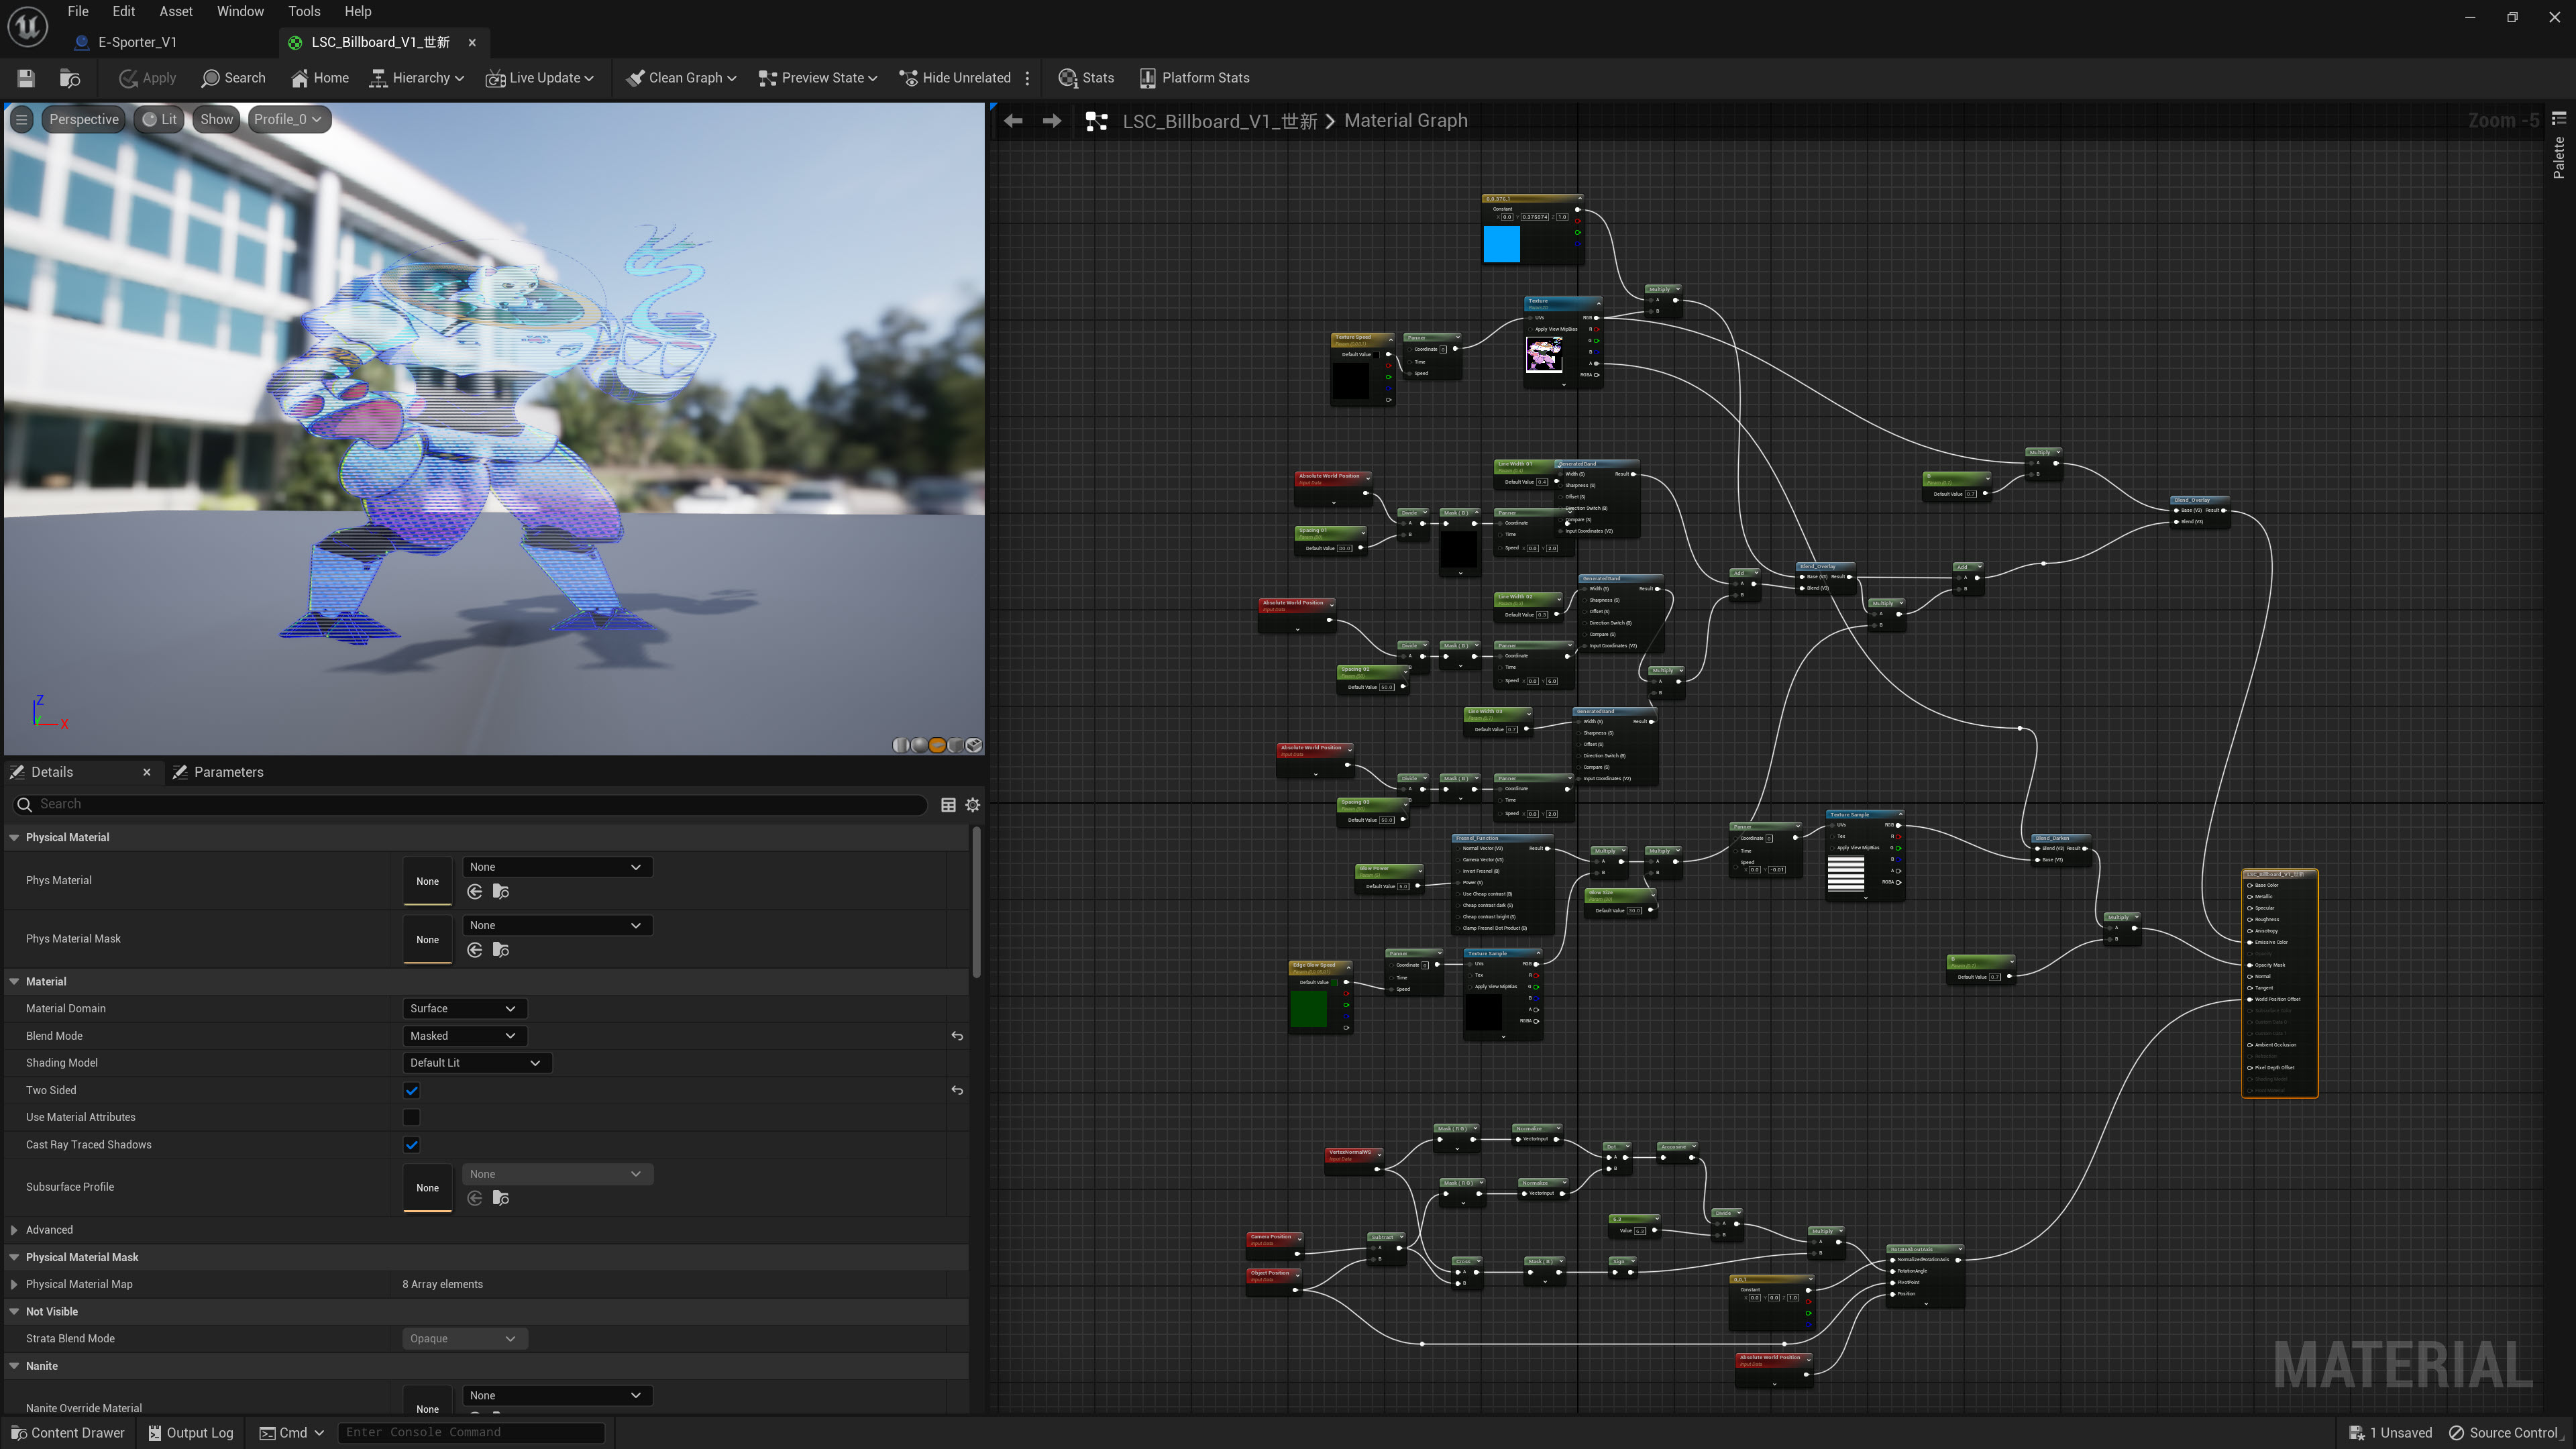Screen dimensions: 2576x1449
Task: Click the Details search field
Action: click(x=470, y=804)
